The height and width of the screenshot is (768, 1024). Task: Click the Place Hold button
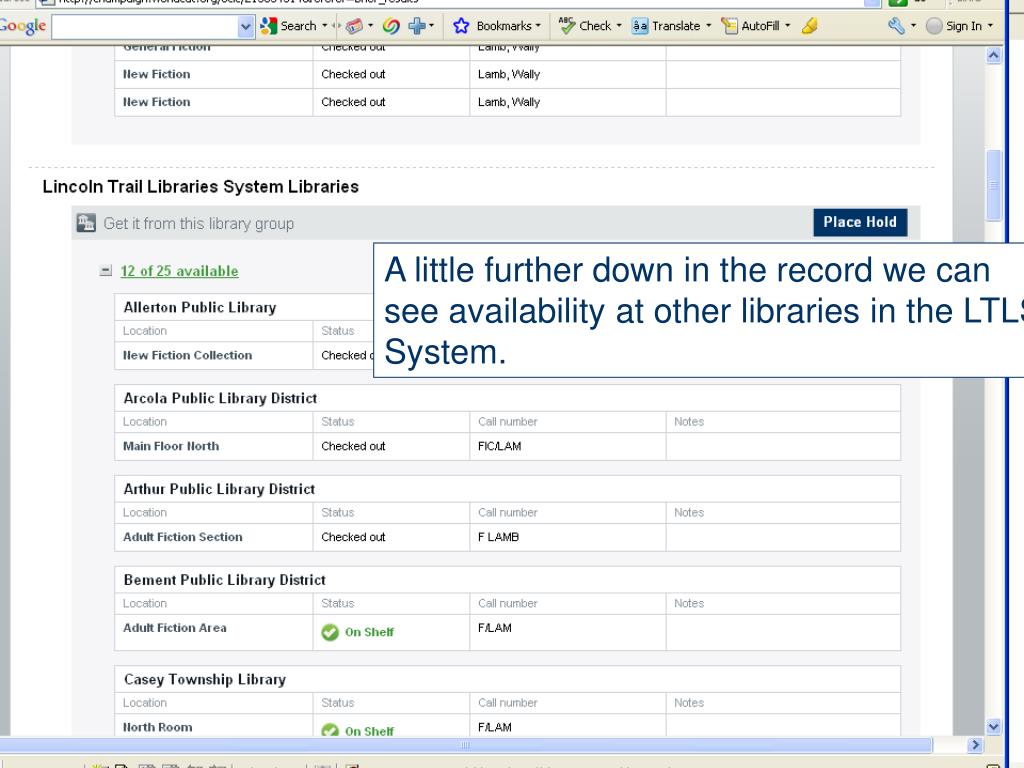point(860,222)
